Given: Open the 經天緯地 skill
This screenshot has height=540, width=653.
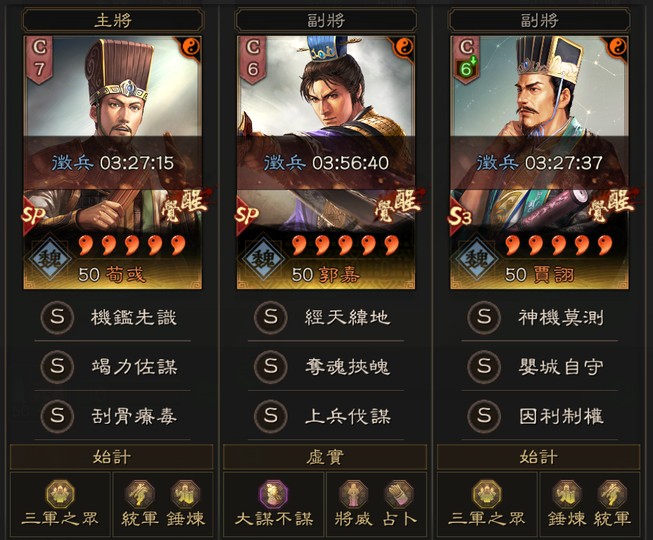Looking at the screenshot, I should [x=326, y=317].
